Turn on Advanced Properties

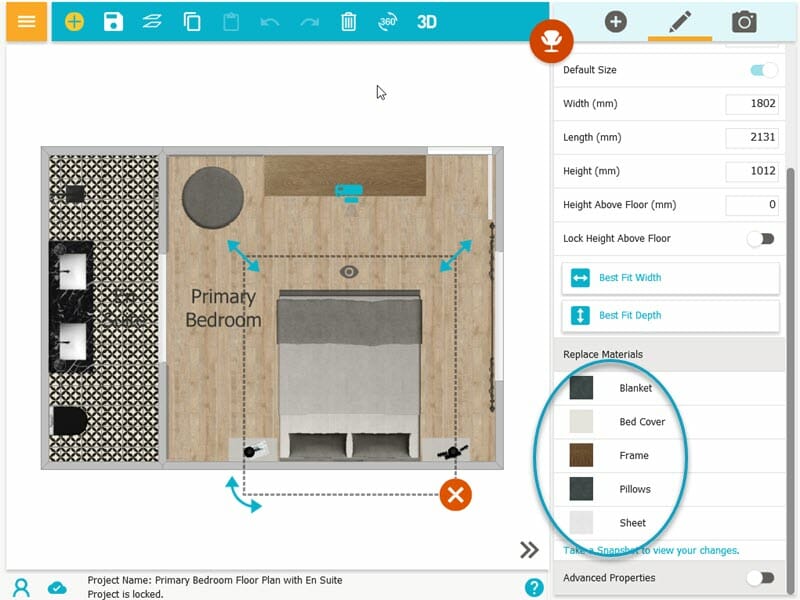pyautogui.click(x=761, y=578)
